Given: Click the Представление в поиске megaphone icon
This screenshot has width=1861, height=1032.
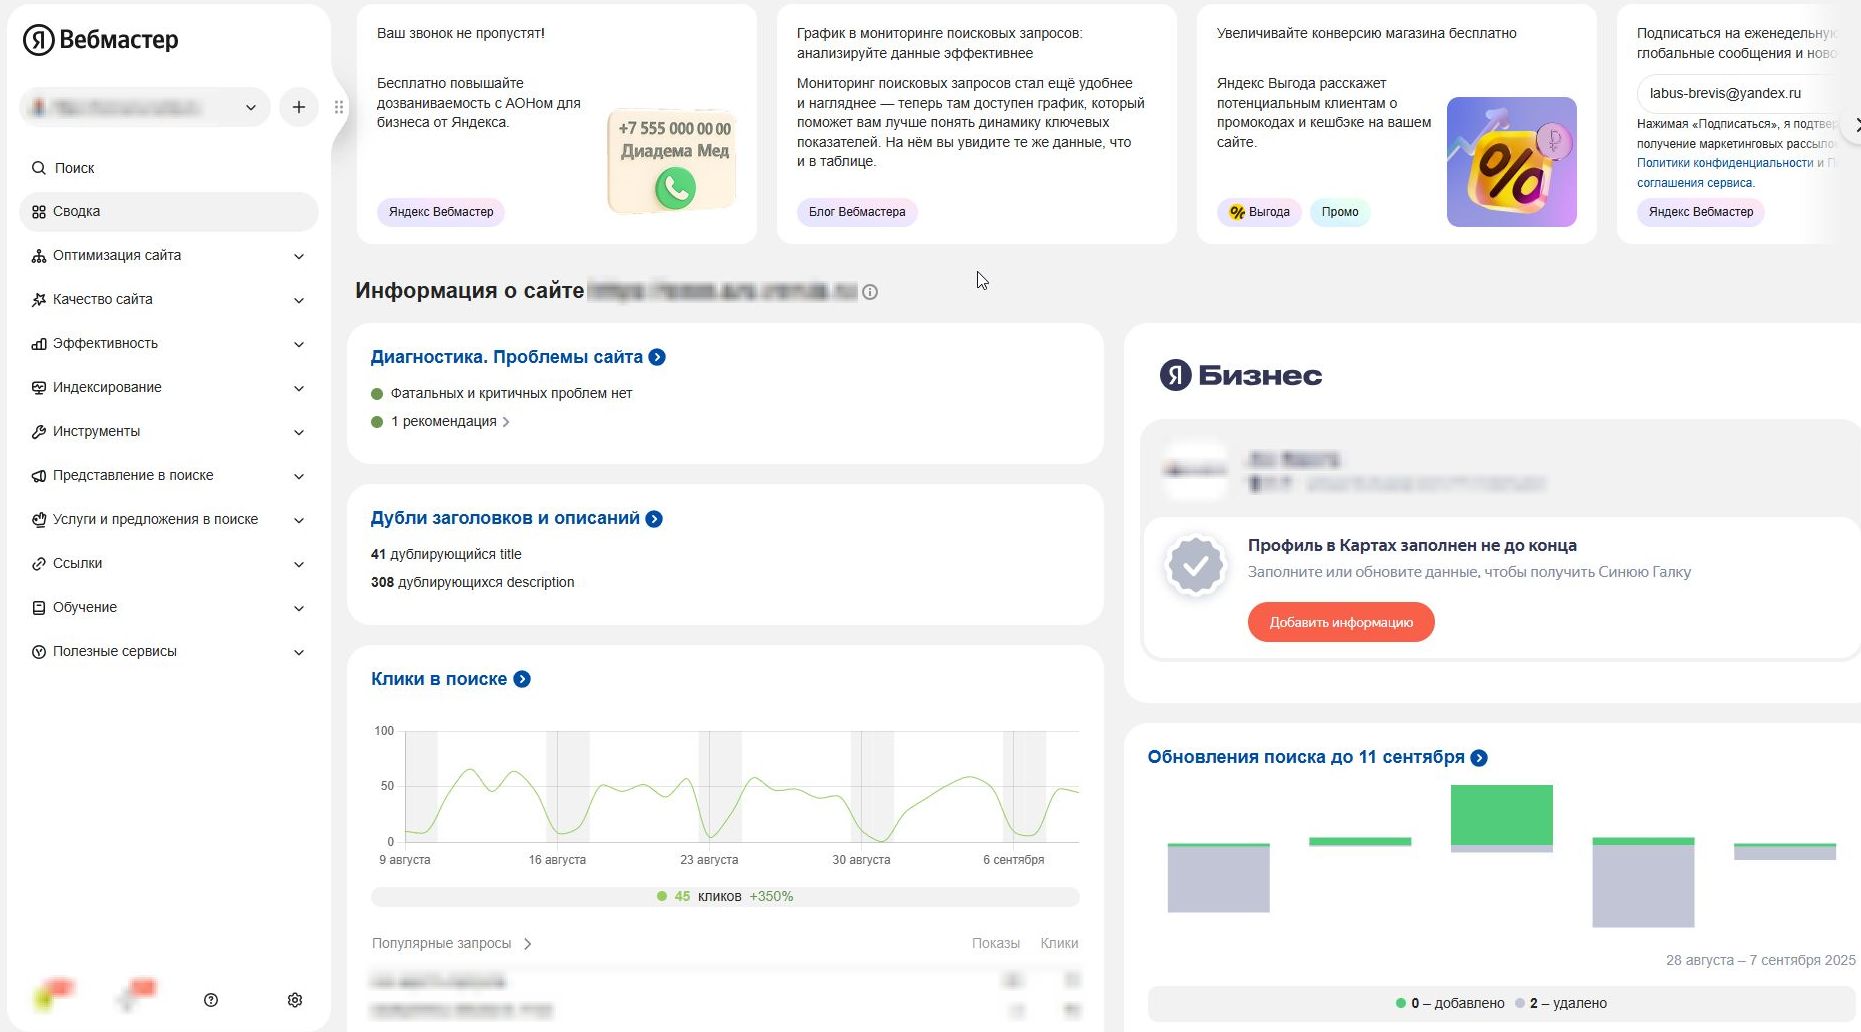Looking at the screenshot, I should point(39,476).
